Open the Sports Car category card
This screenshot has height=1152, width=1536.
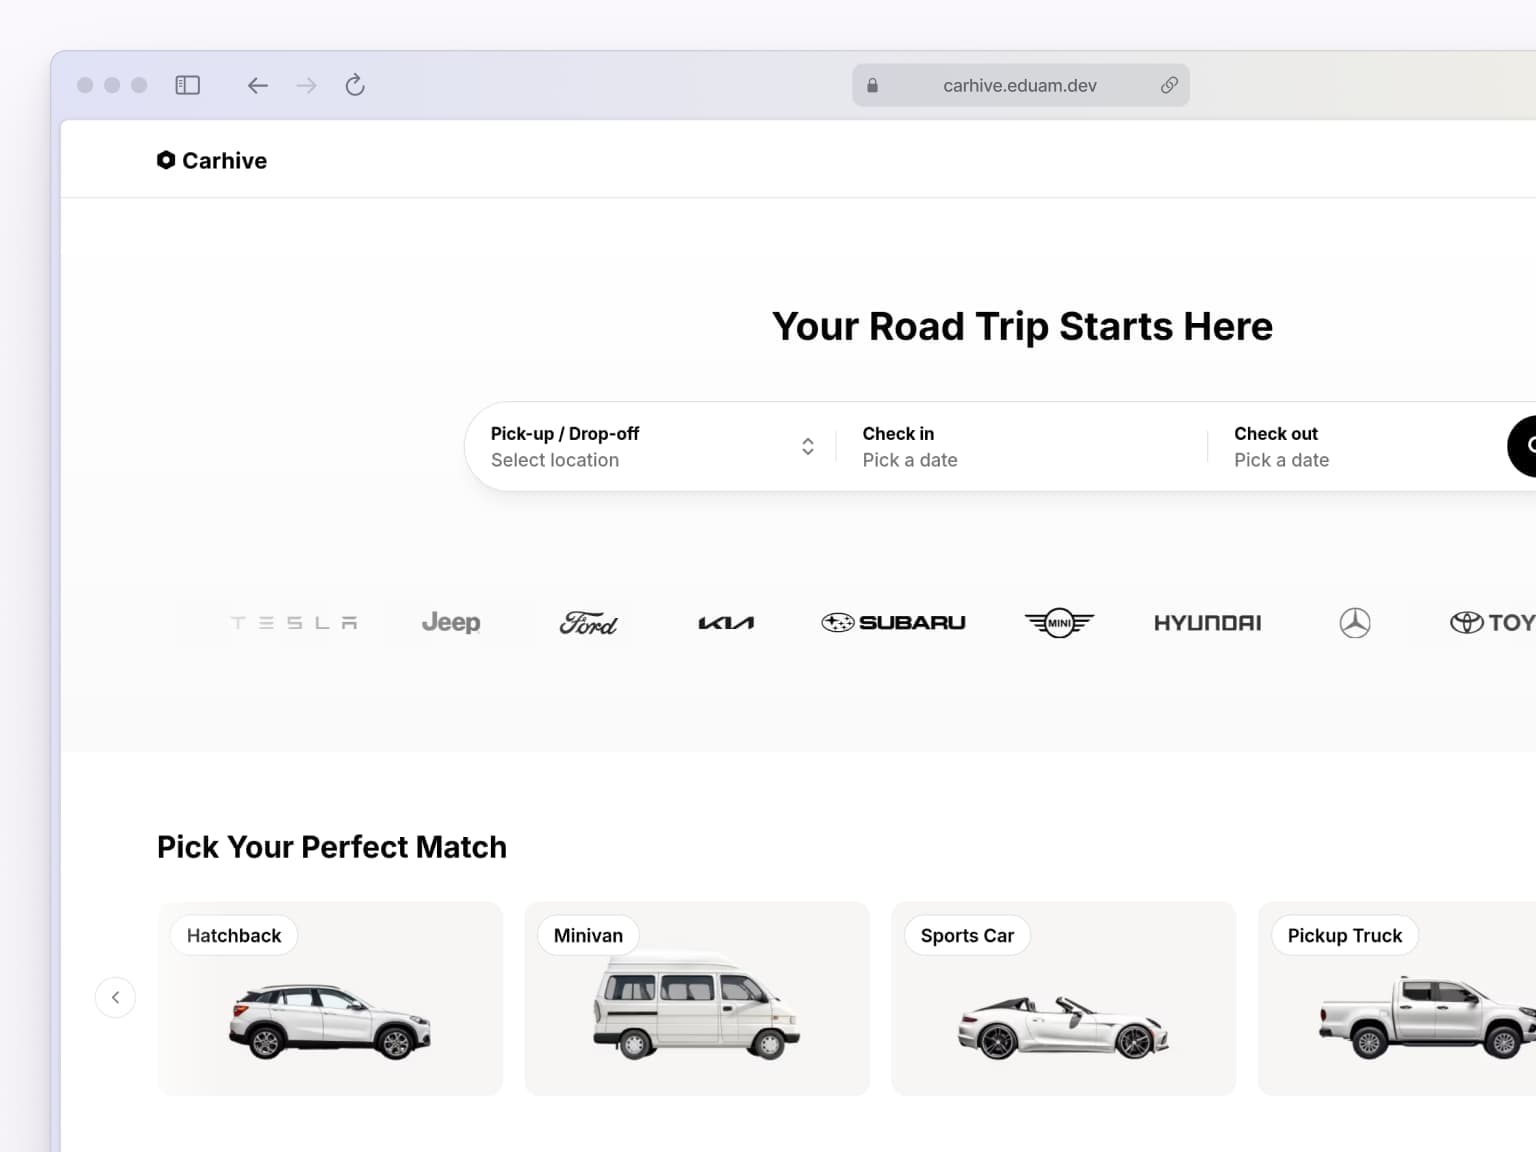[x=1063, y=998]
